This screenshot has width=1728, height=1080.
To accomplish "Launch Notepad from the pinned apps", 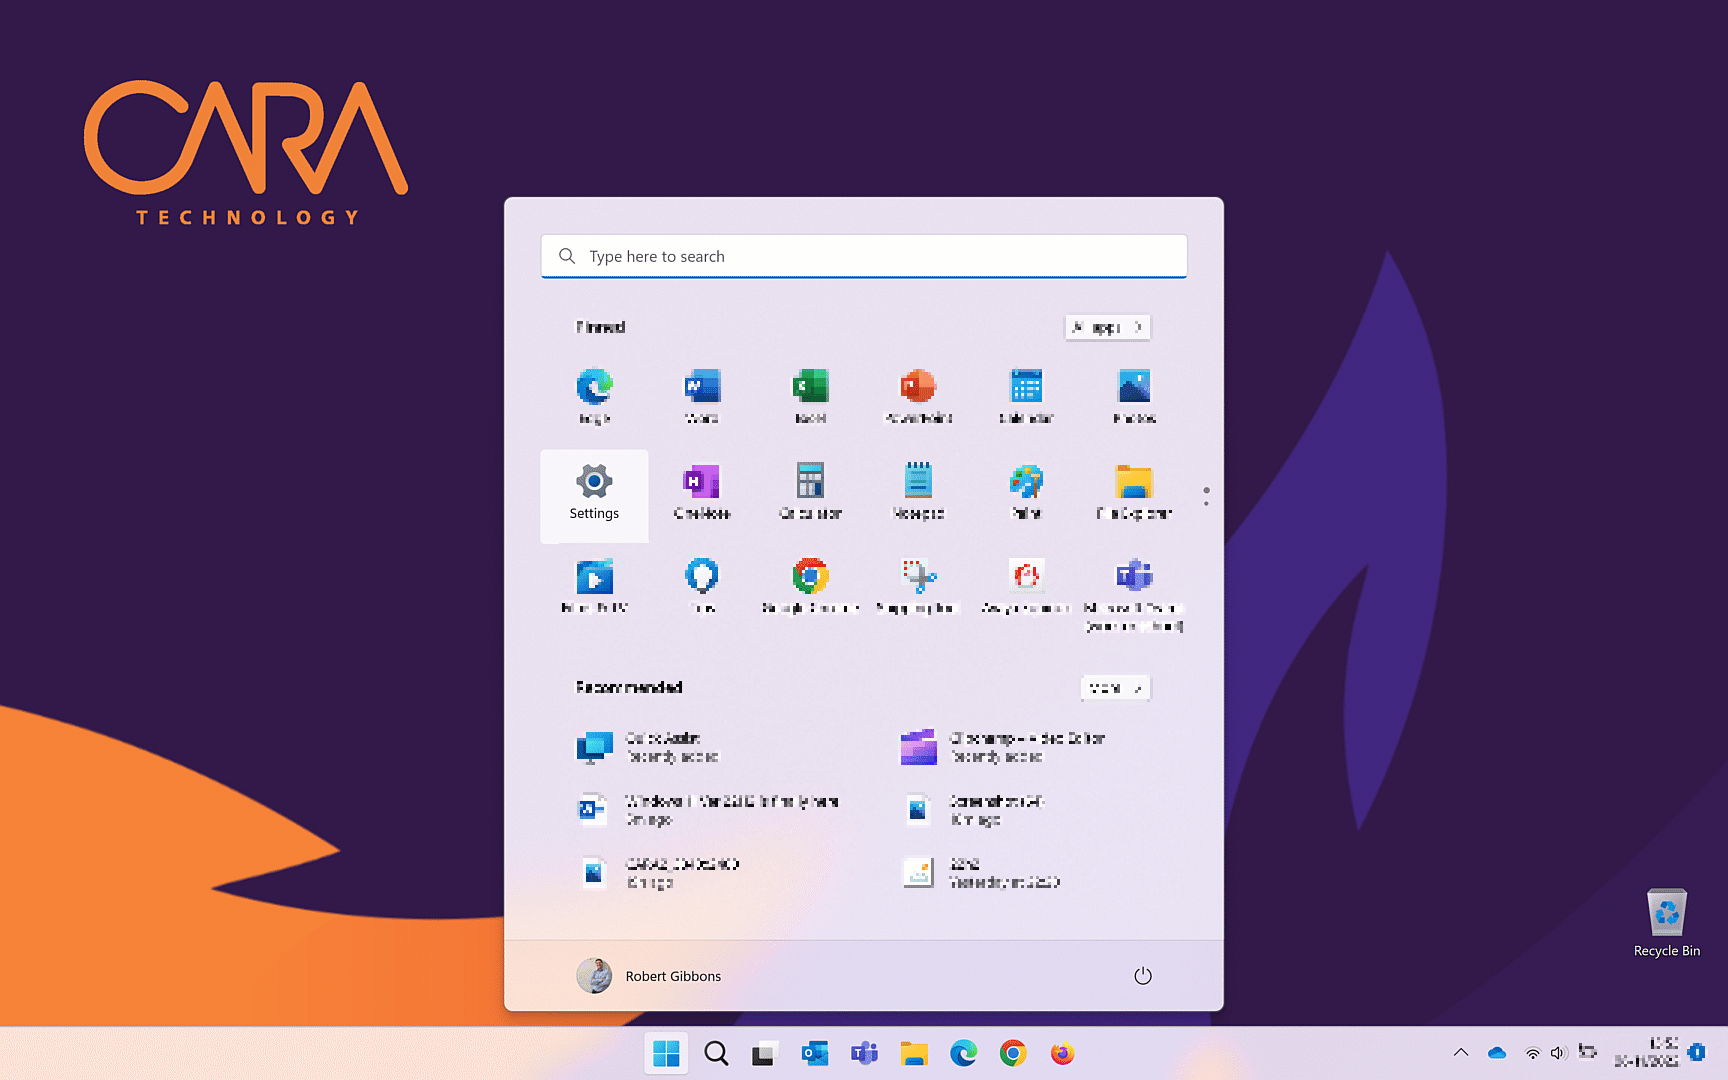I will (x=918, y=491).
